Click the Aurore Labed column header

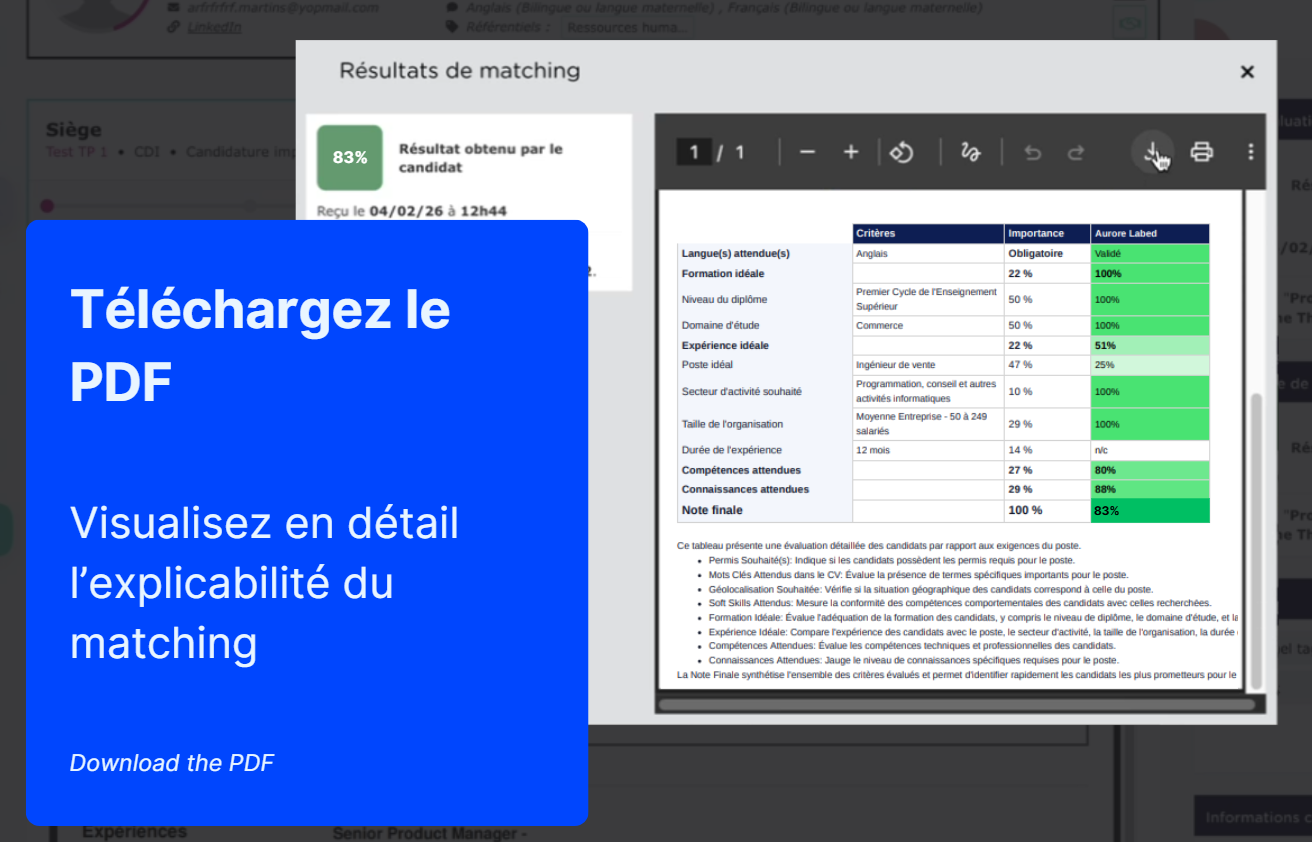tap(1150, 233)
